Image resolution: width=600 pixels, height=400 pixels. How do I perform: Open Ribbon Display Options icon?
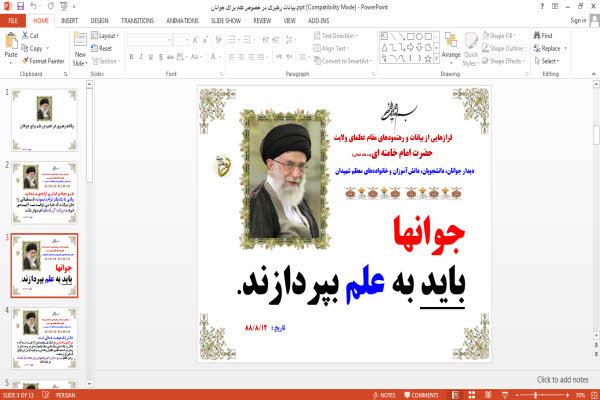pyautogui.click(x=555, y=6)
